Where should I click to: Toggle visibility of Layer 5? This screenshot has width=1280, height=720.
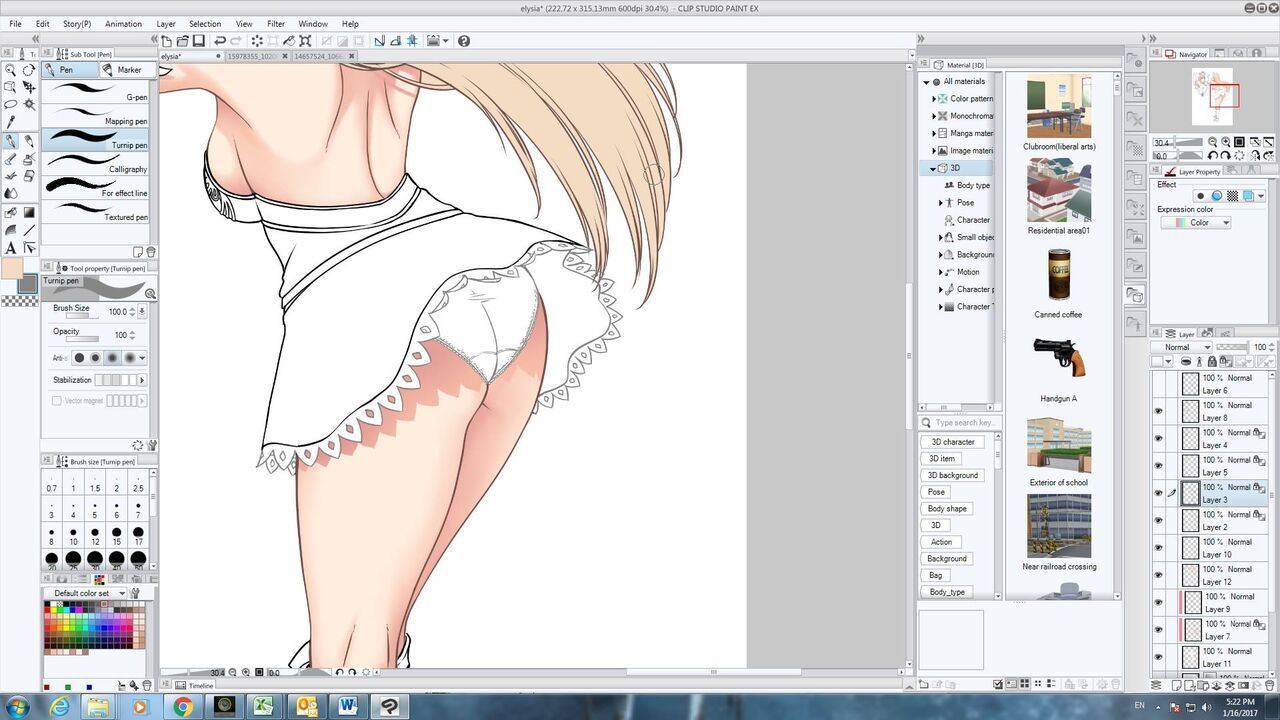1159,465
